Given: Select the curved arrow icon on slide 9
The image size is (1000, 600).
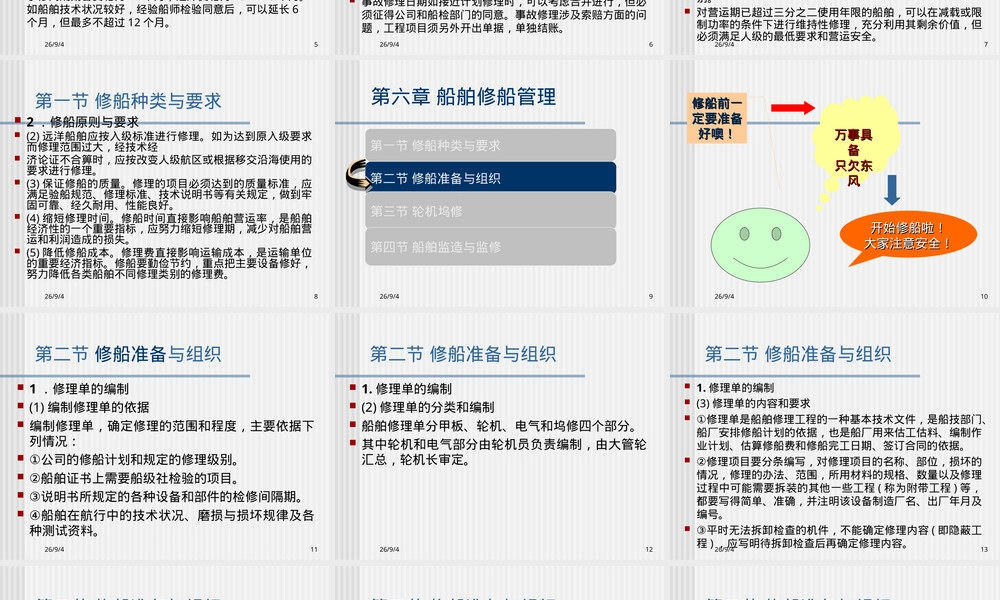Looking at the screenshot, I should tap(360, 176).
